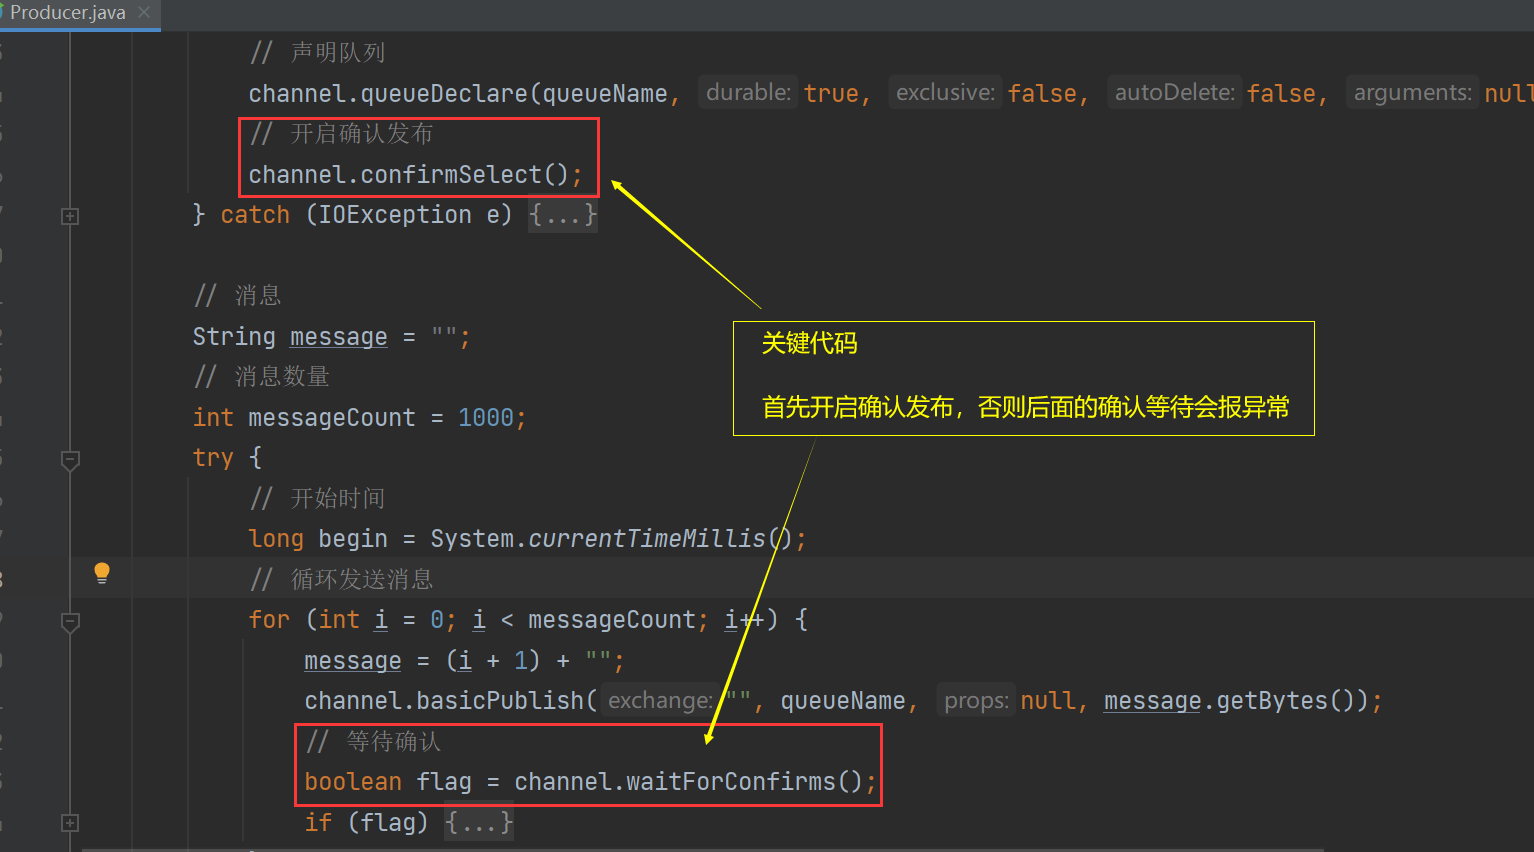Click the exclusive: parameter hint
The image size is (1534, 852).
coord(945,93)
